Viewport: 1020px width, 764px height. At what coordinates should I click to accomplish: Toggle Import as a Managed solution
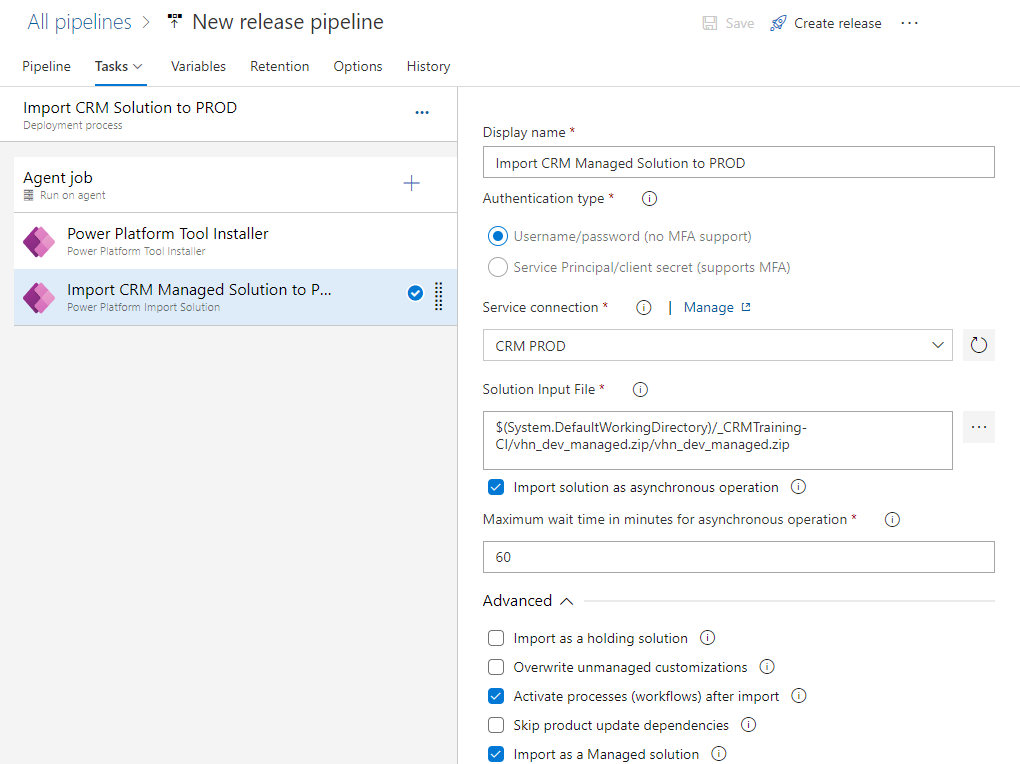(496, 754)
